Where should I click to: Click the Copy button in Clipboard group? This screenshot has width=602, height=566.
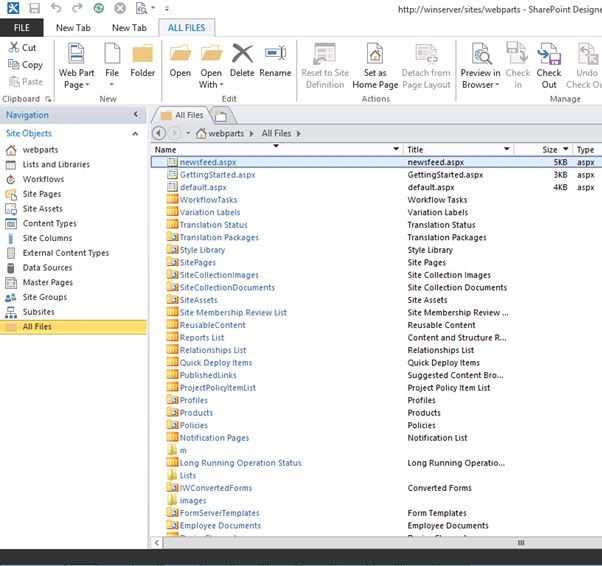pyautogui.click(x=25, y=65)
